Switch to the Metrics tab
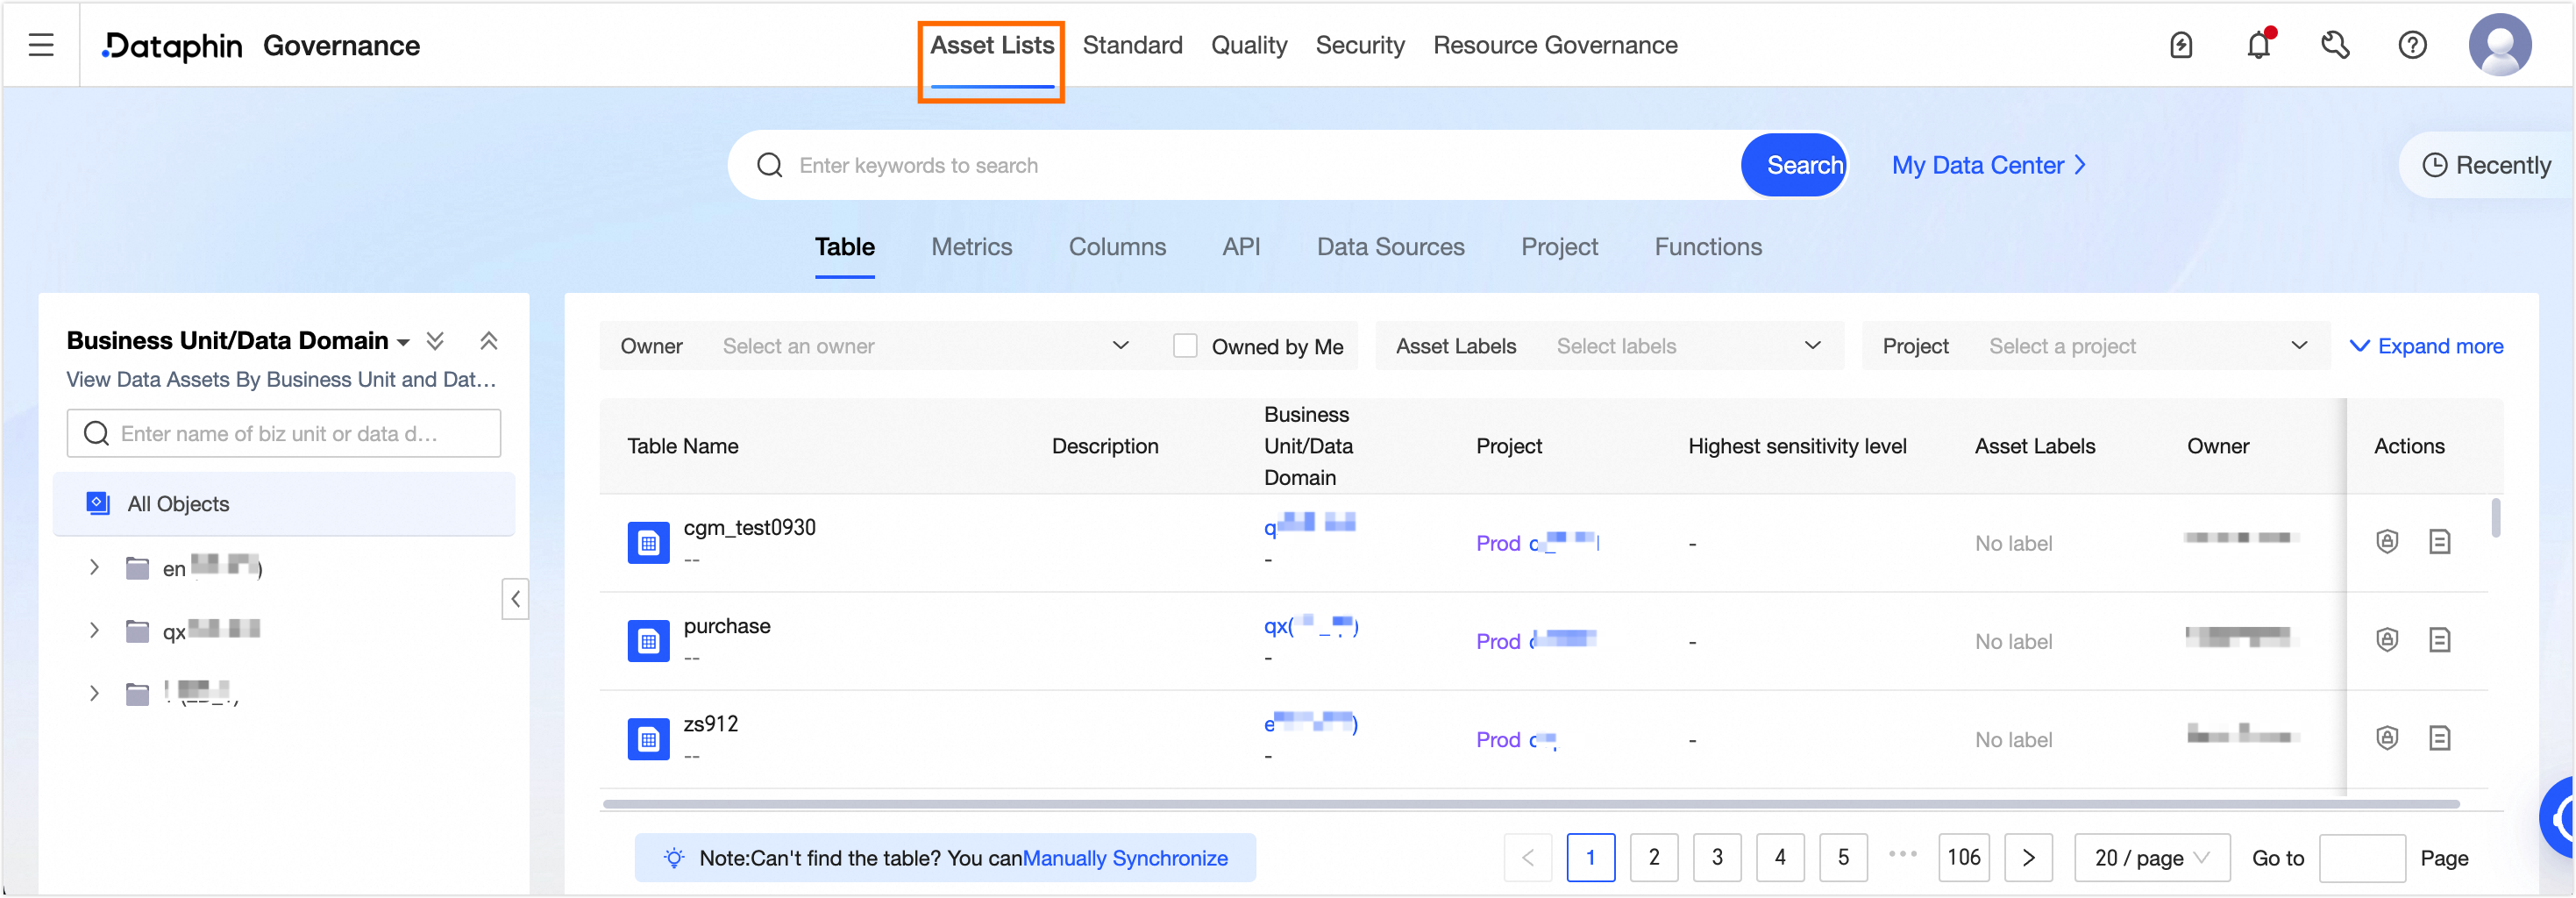Viewport: 2576px width, 898px height. click(x=971, y=247)
